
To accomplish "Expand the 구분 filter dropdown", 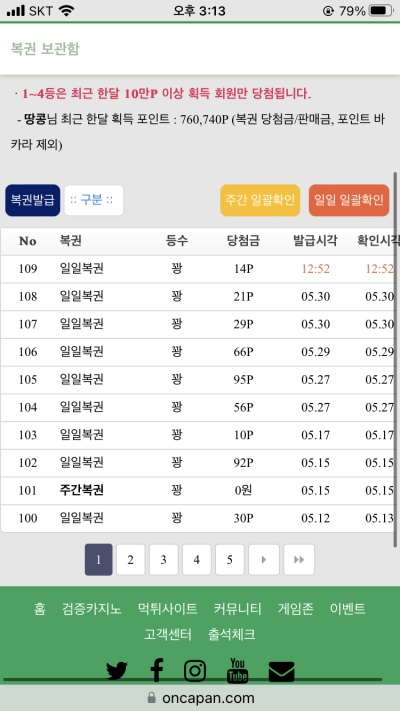I will click(94, 200).
